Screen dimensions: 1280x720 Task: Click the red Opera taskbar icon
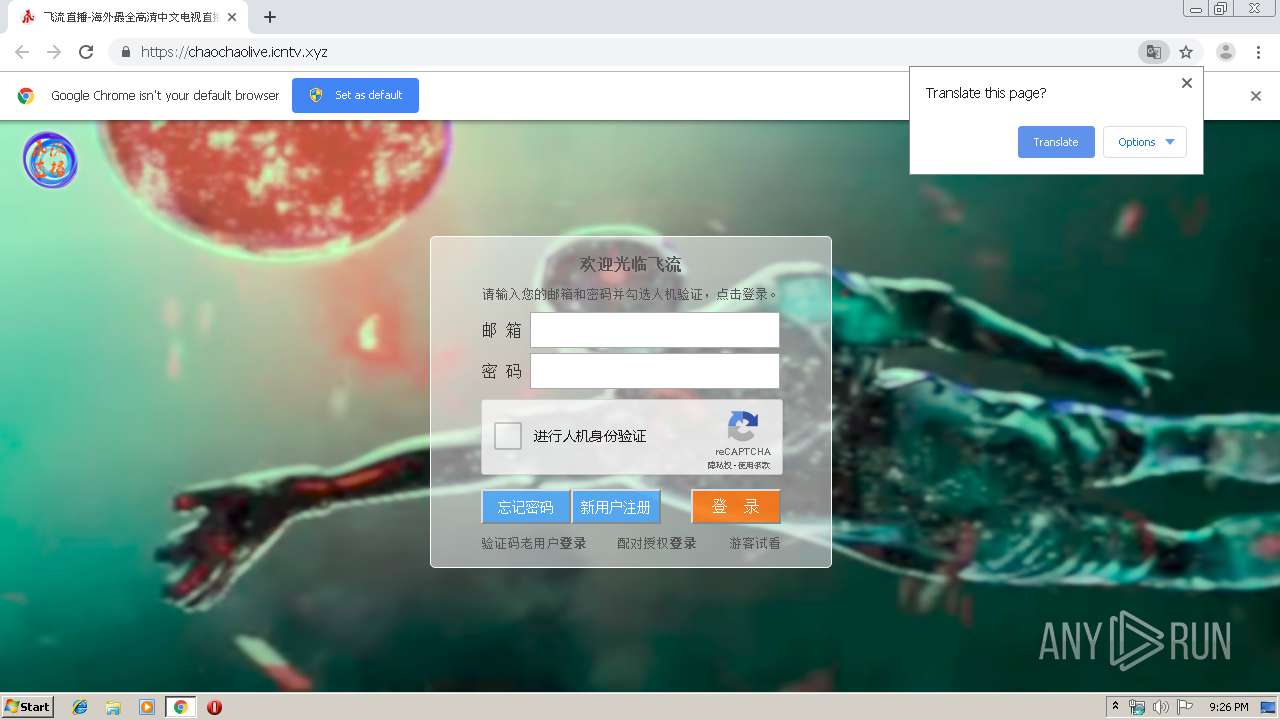[x=214, y=707]
